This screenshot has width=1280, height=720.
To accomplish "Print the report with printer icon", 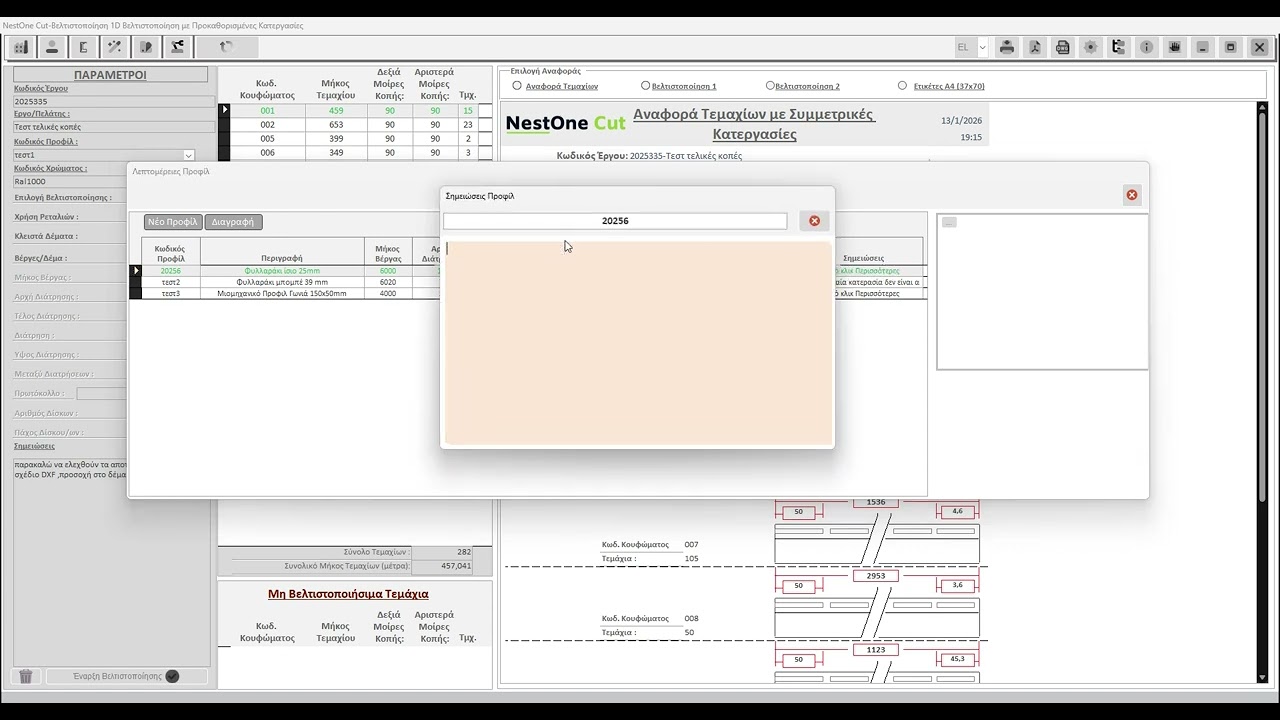I will [1007, 47].
